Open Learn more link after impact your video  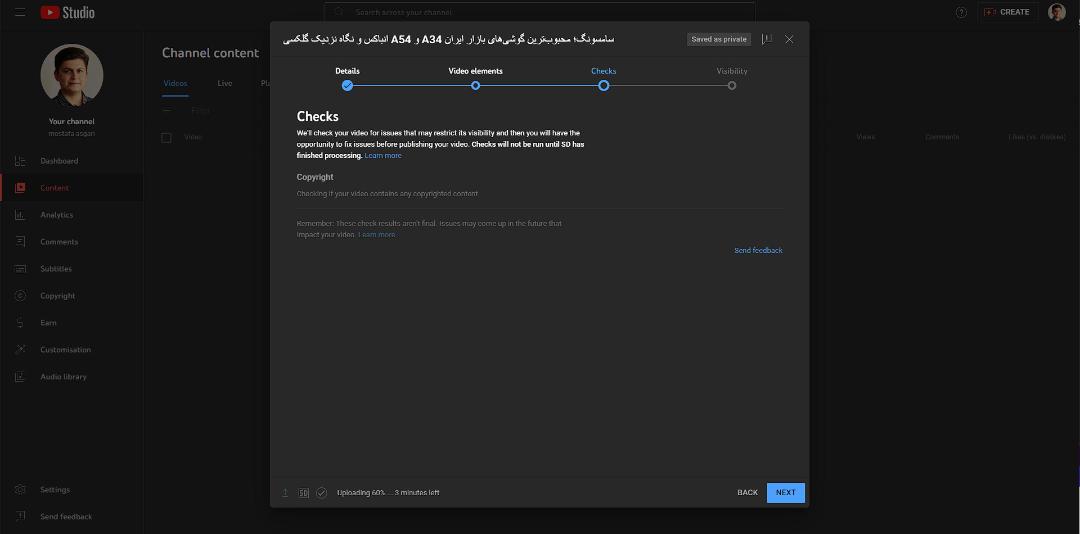tap(376, 235)
